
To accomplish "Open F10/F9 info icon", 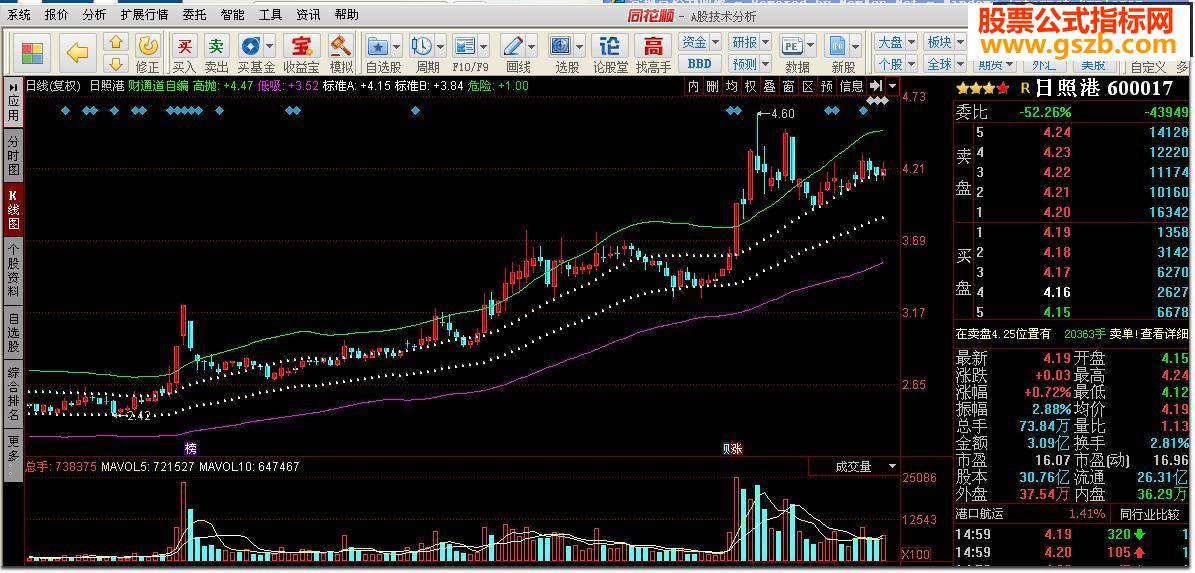I will click(x=465, y=46).
